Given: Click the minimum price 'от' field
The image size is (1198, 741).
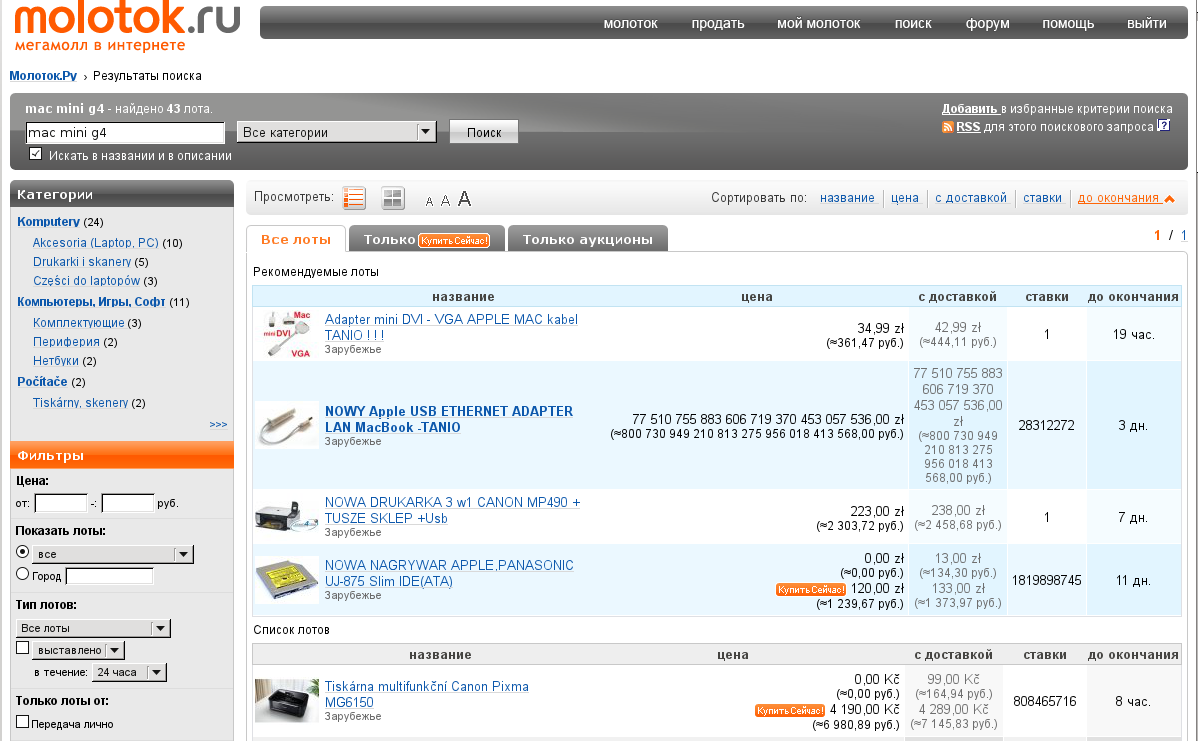Looking at the screenshot, I should (61, 503).
